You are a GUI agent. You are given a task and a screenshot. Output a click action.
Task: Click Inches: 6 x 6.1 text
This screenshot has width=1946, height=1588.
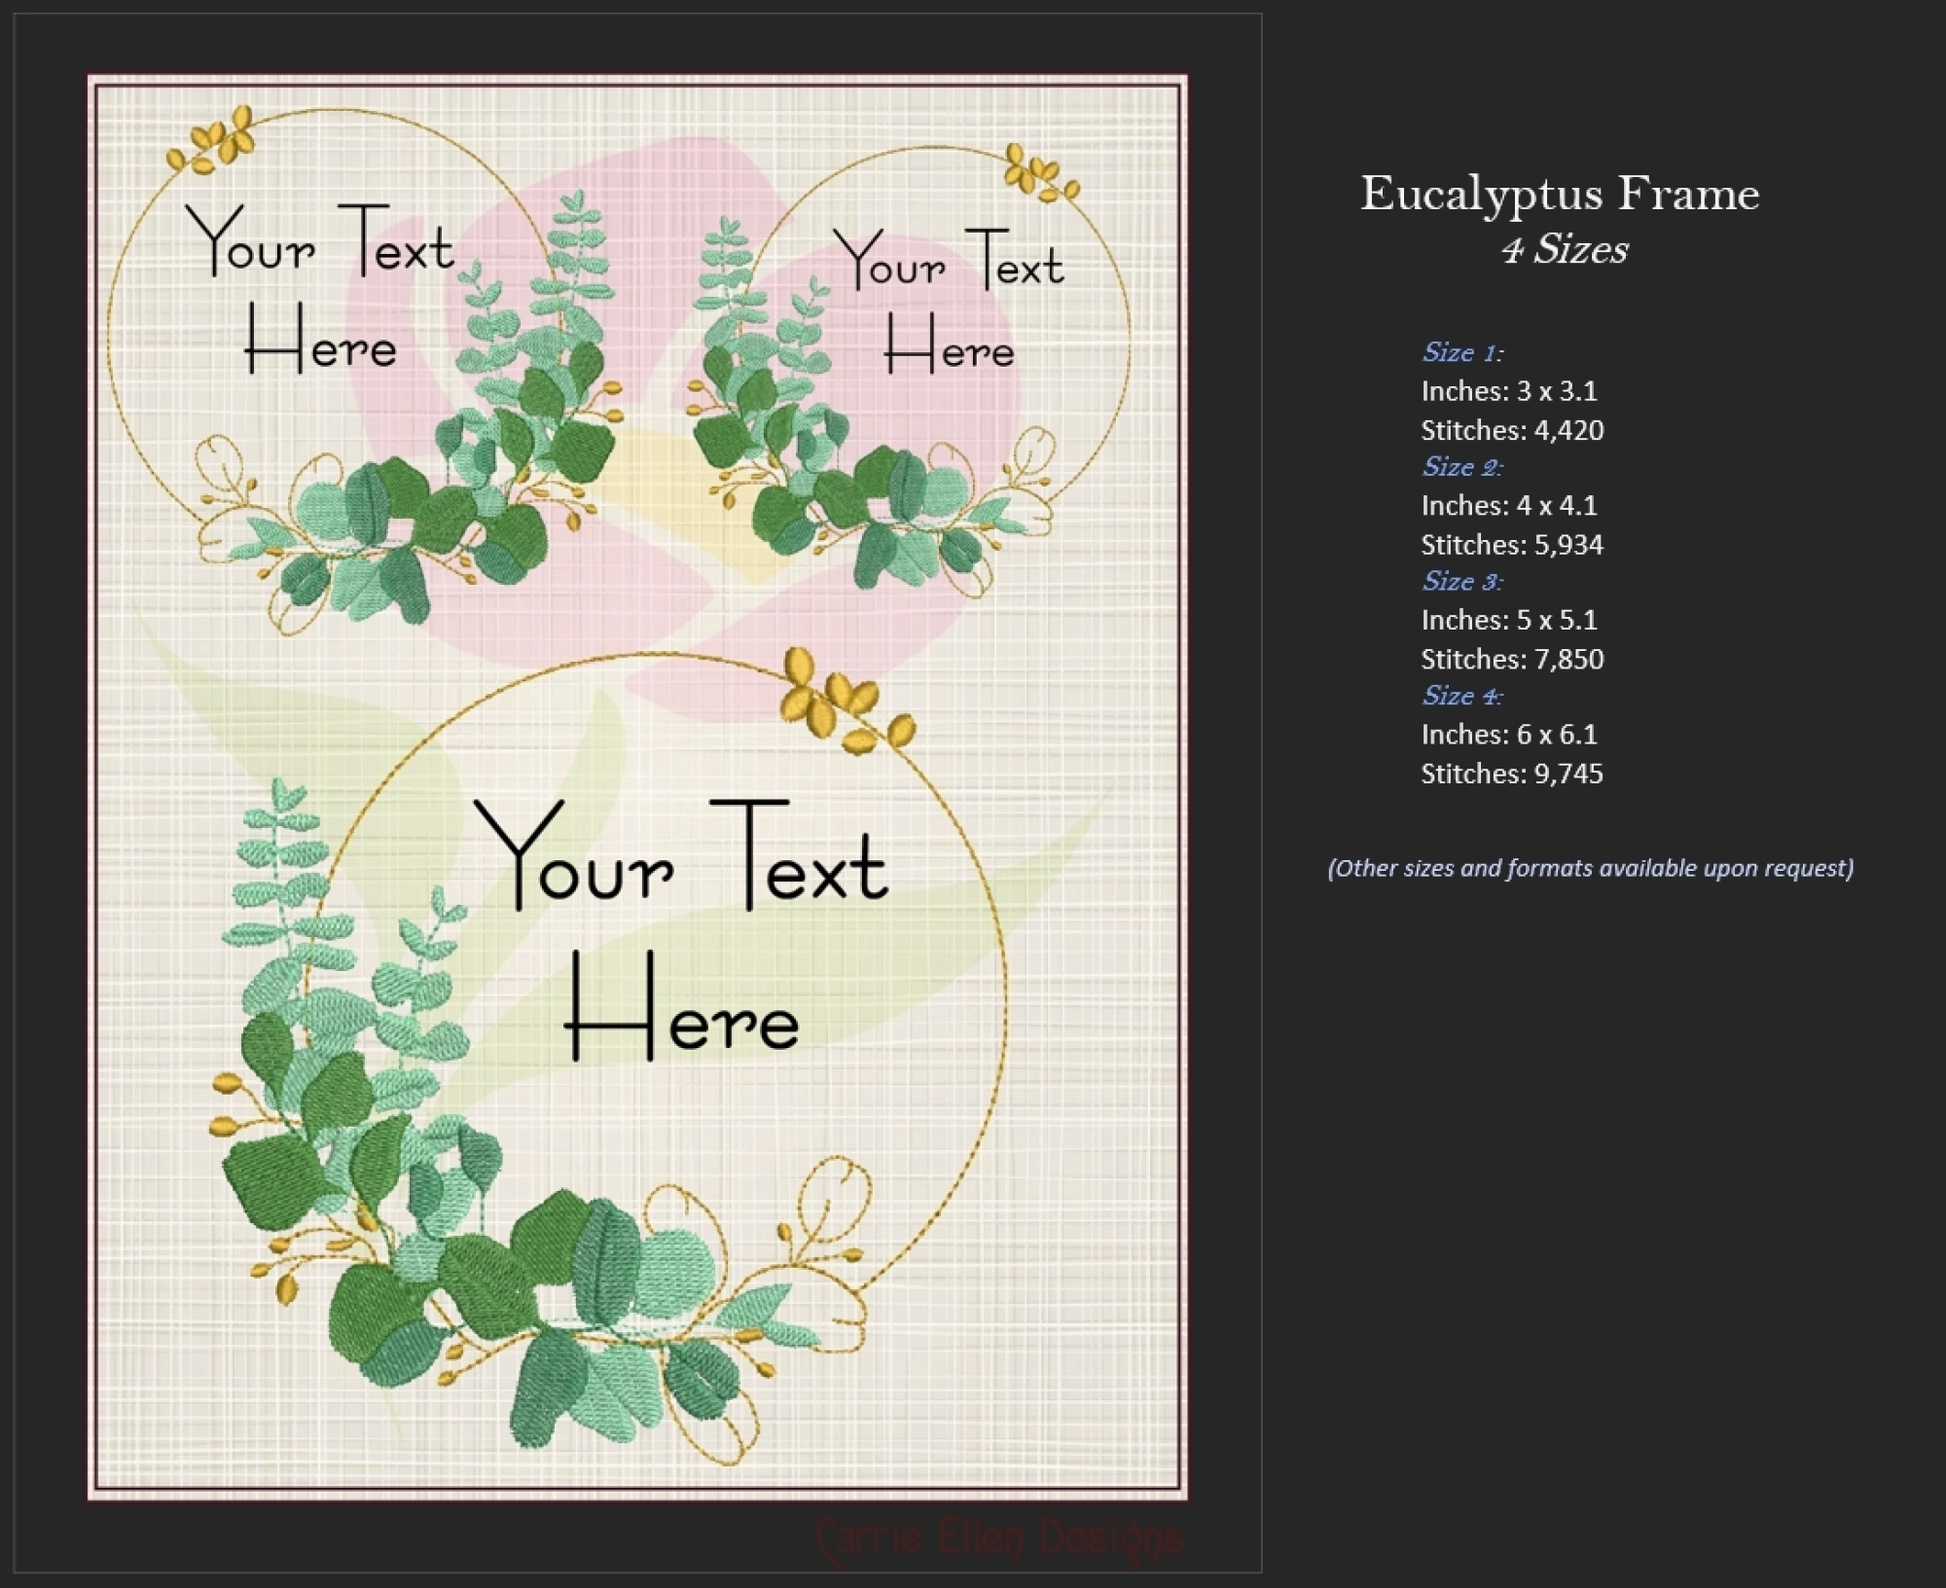click(x=1508, y=734)
